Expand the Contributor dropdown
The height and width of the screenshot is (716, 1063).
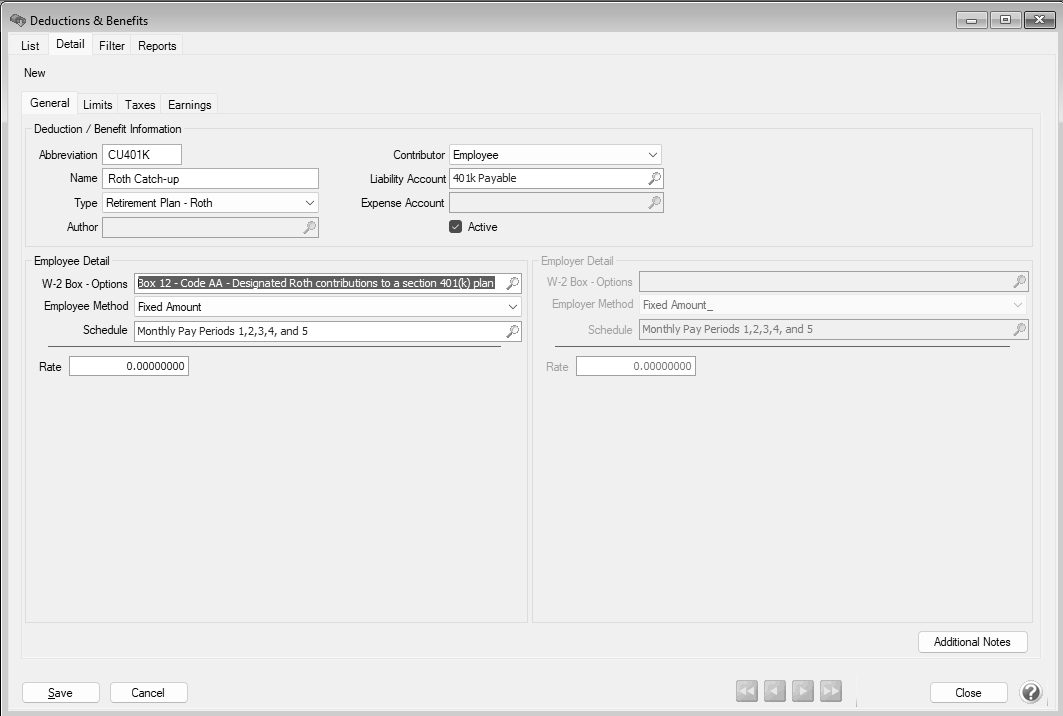pos(652,155)
